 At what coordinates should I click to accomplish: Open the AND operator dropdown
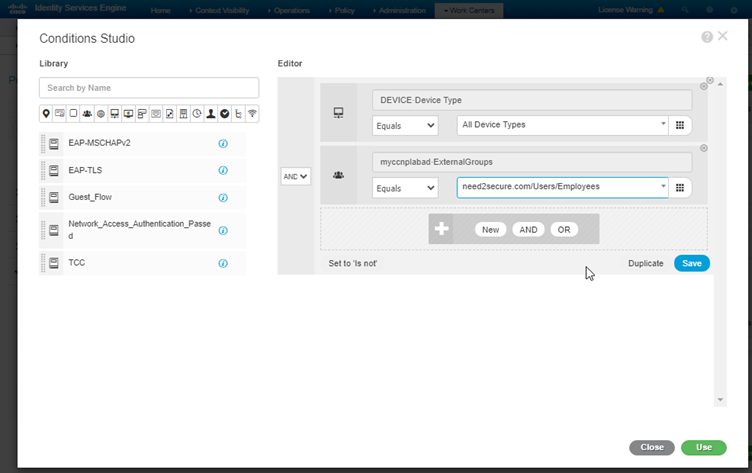click(295, 177)
